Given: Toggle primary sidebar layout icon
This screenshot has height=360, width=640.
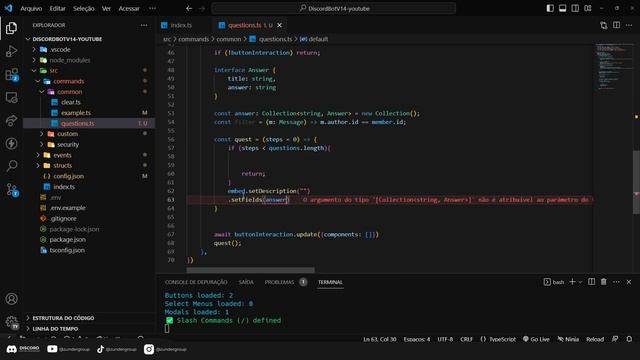Looking at the screenshot, I should 550,8.
